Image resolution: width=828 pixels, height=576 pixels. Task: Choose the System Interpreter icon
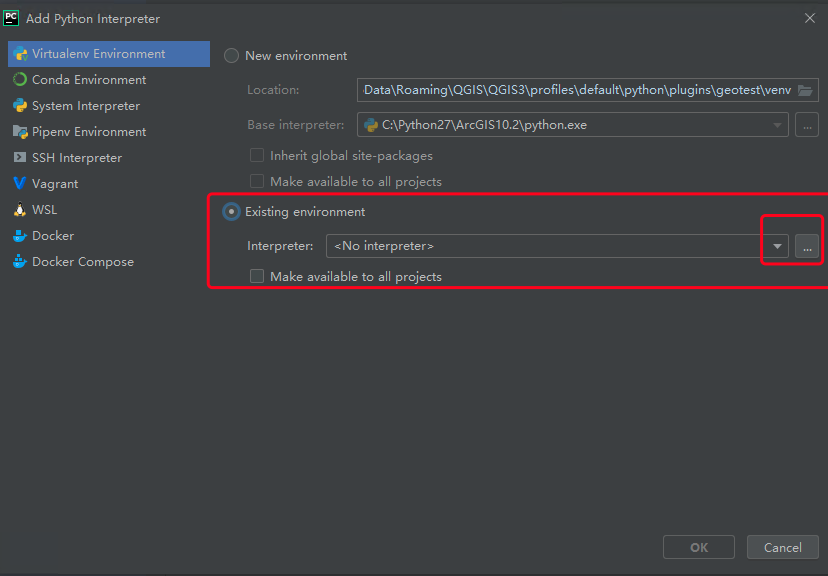[x=20, y=106]
